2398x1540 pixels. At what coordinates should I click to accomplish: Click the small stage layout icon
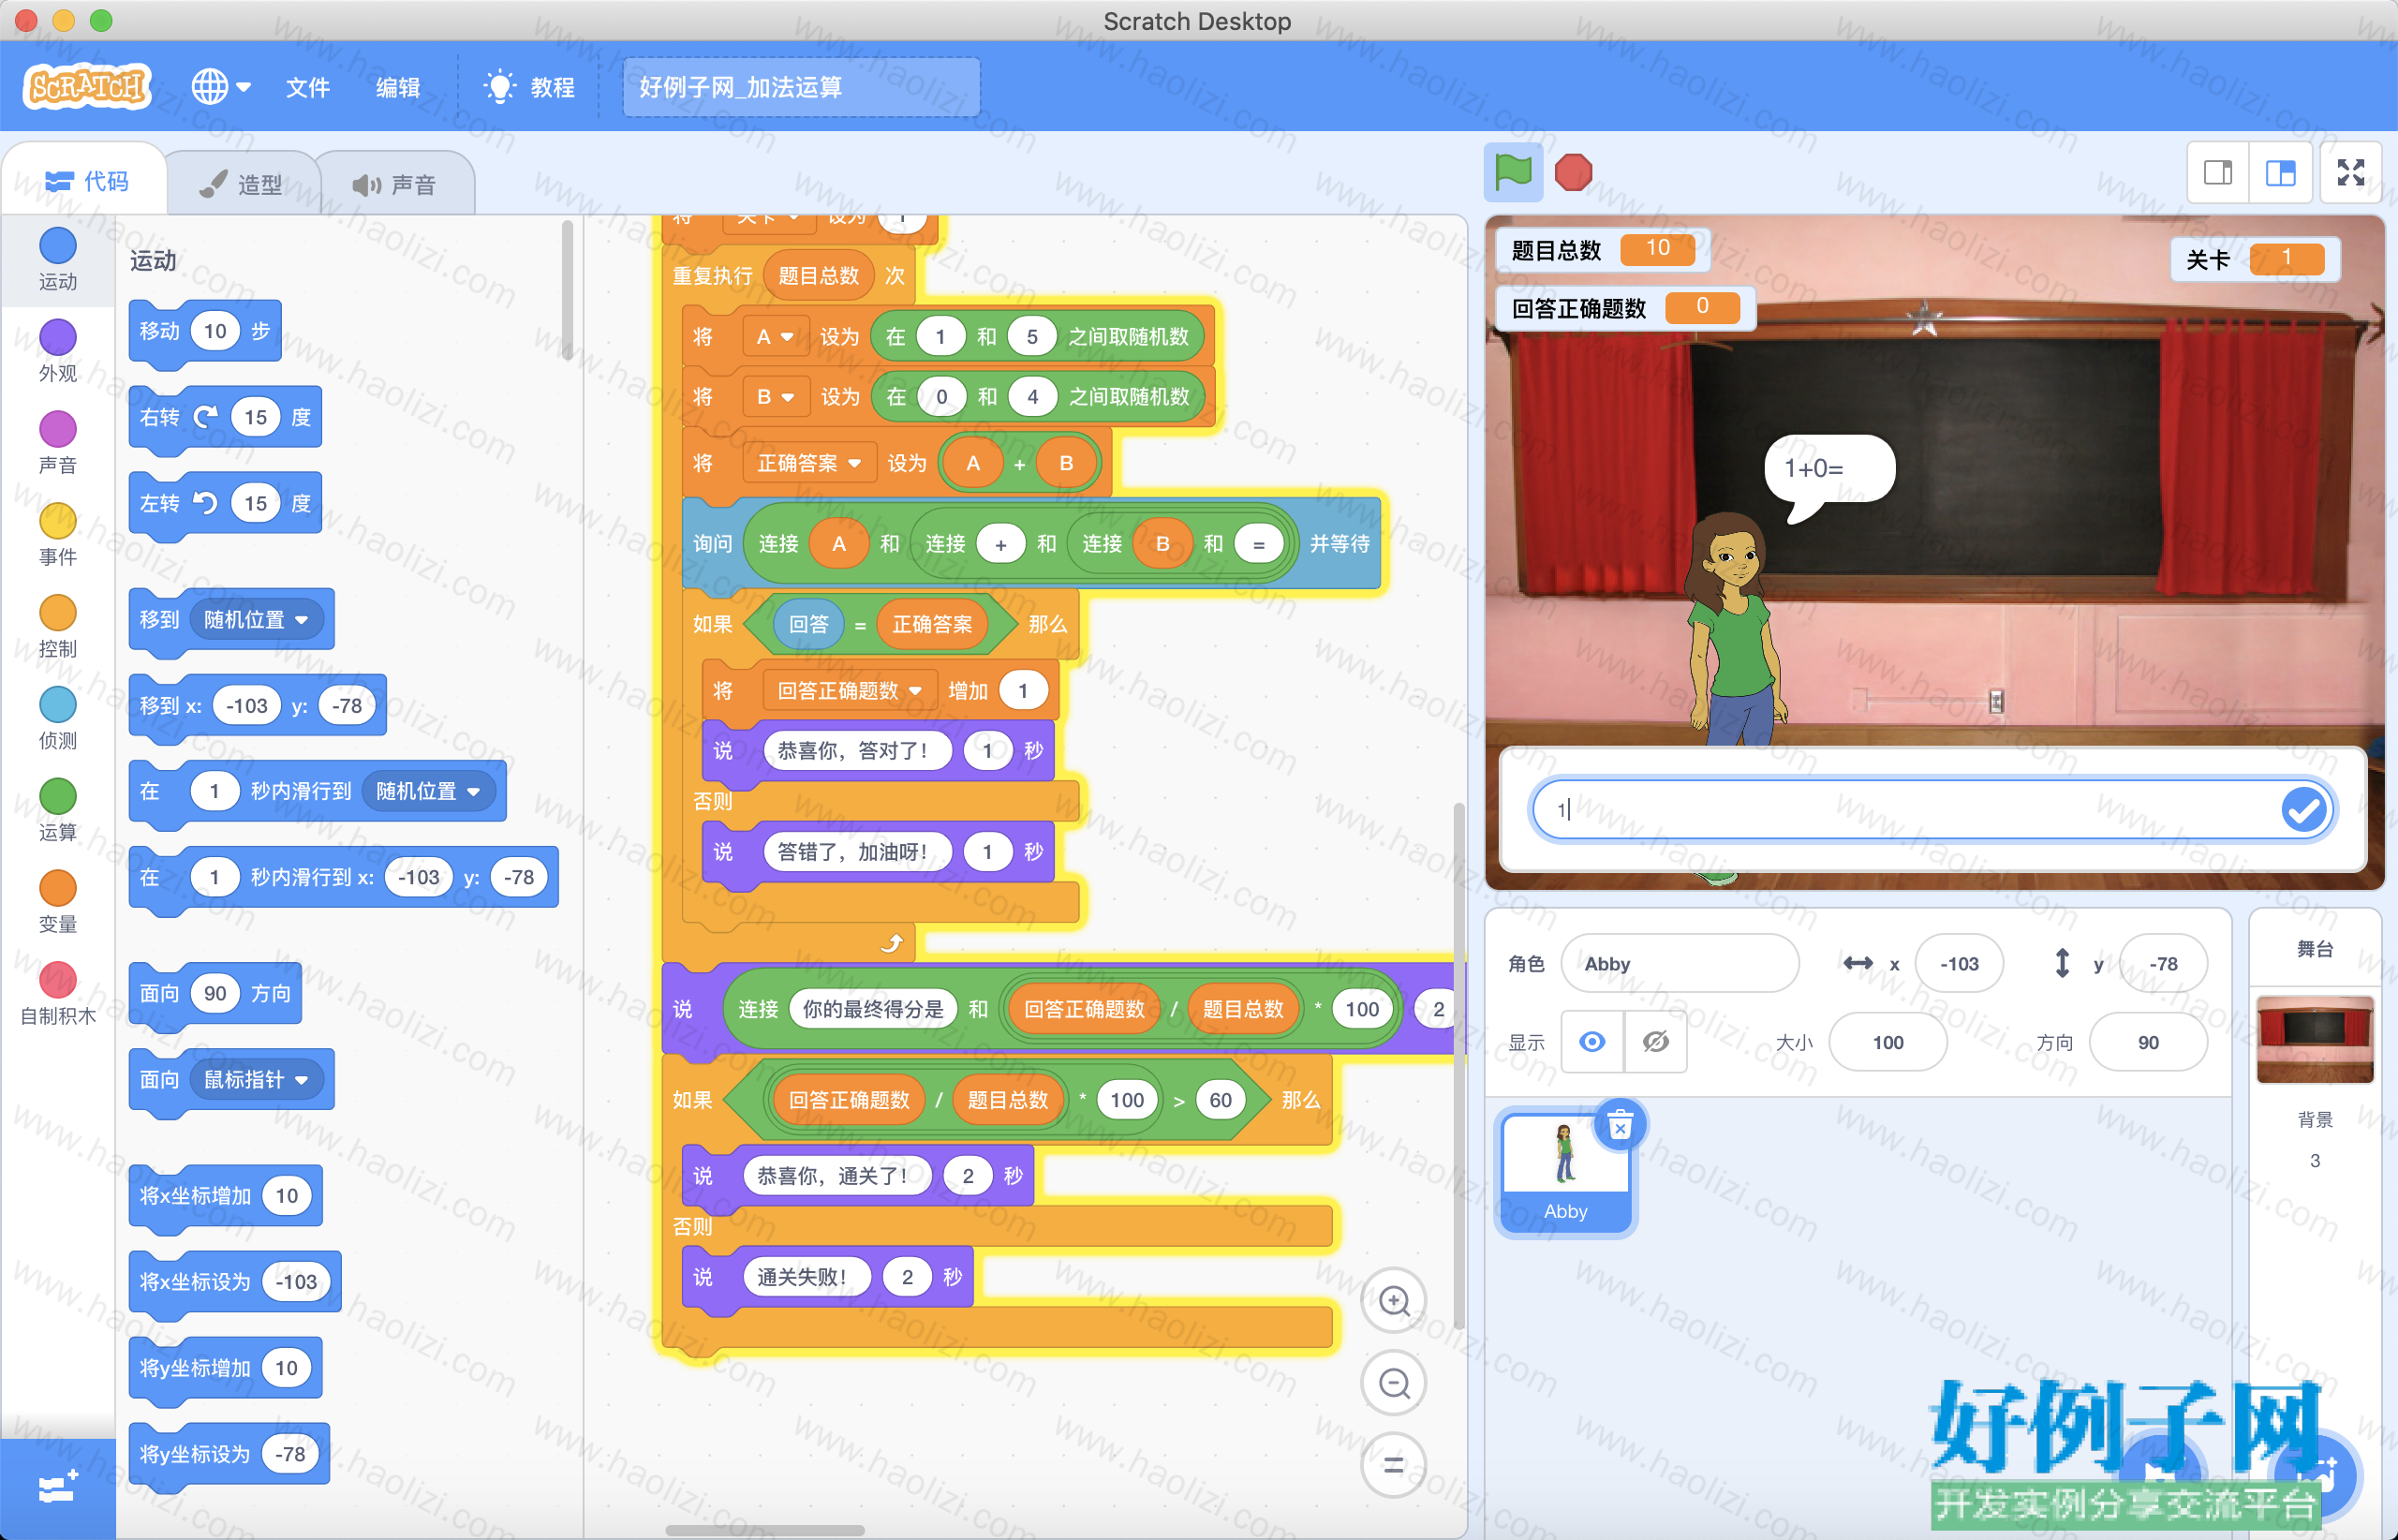click(2218, 173)
